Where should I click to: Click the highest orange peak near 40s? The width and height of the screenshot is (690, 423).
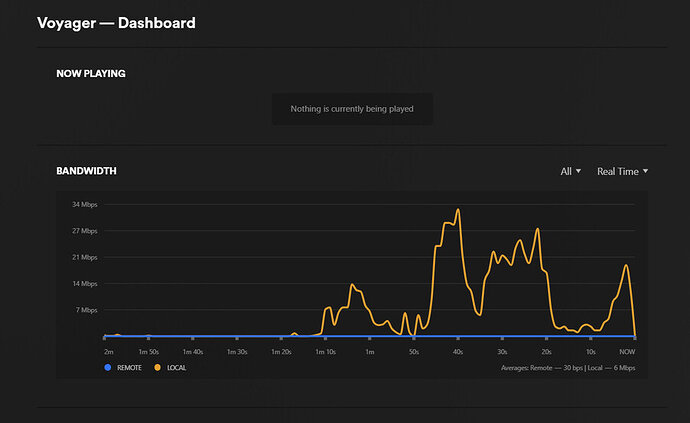458,210
